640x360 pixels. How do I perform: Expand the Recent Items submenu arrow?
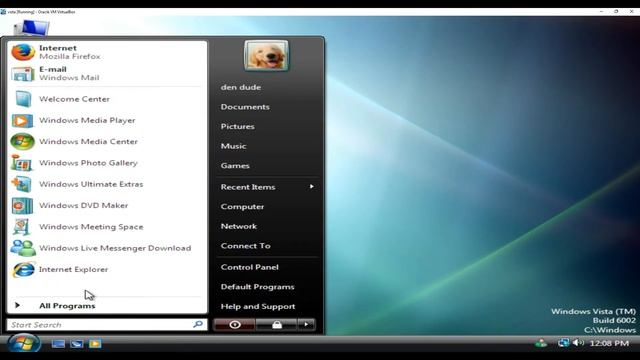coord(311,187)
